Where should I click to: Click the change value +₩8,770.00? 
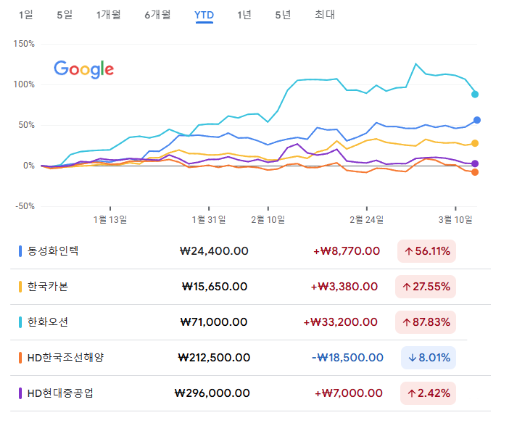pyautogui.click(x=347, y=251)
